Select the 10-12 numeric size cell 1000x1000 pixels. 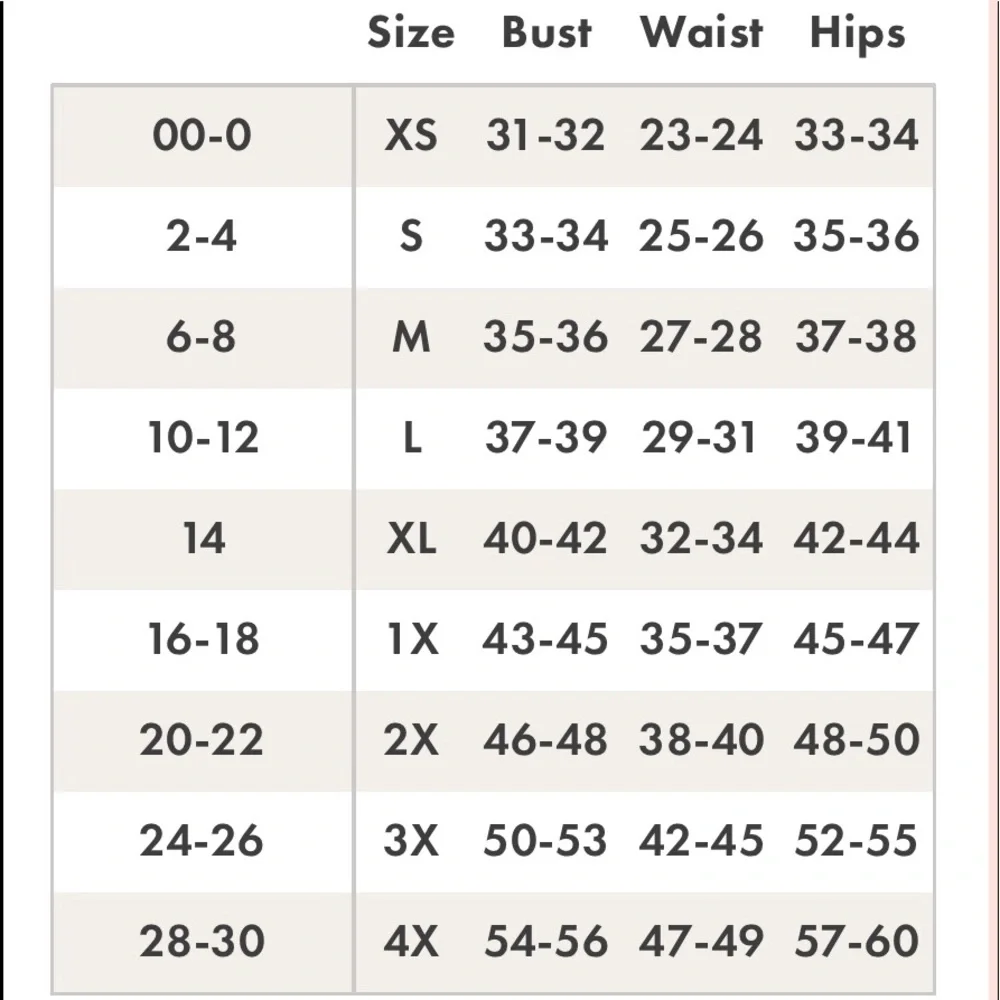[202, 438]
